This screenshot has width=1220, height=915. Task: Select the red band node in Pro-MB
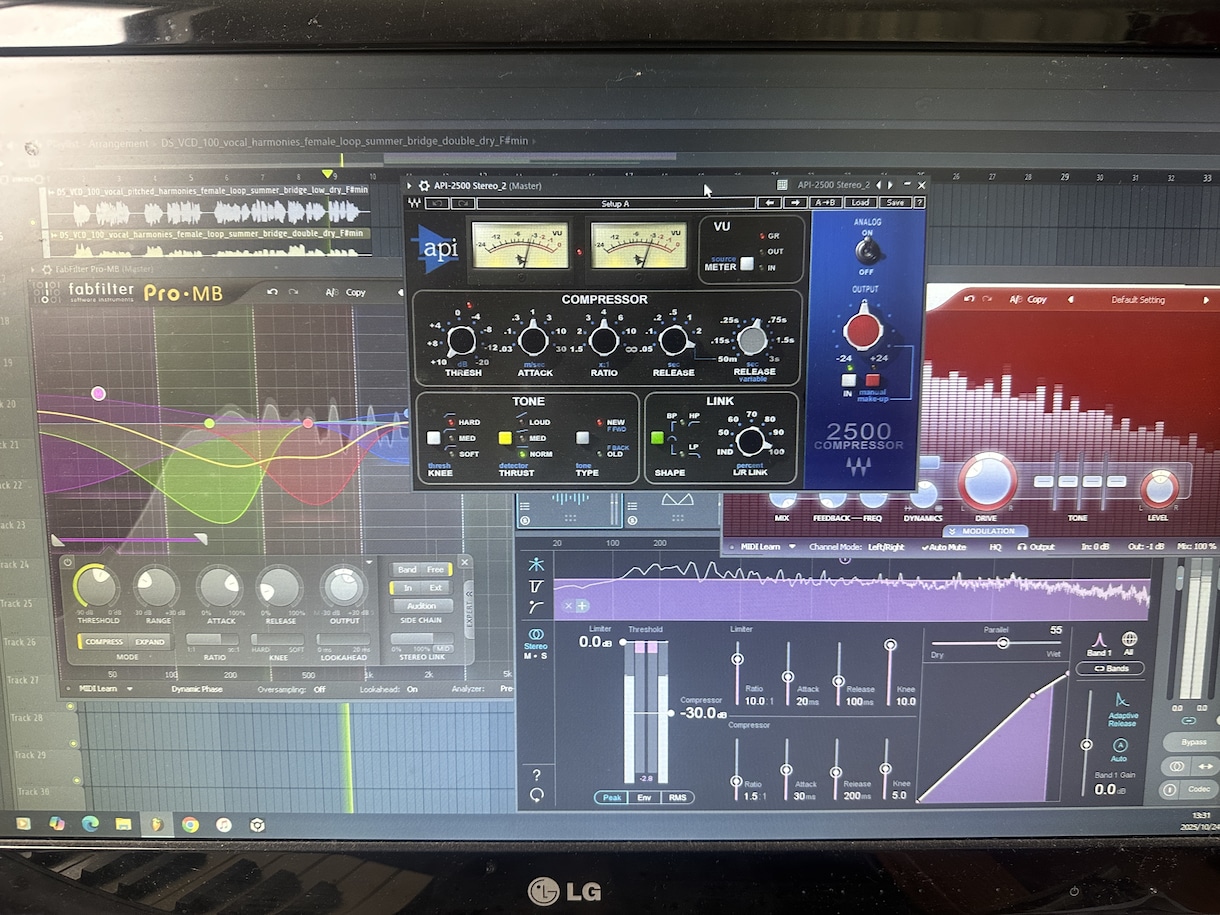(308, 423)
